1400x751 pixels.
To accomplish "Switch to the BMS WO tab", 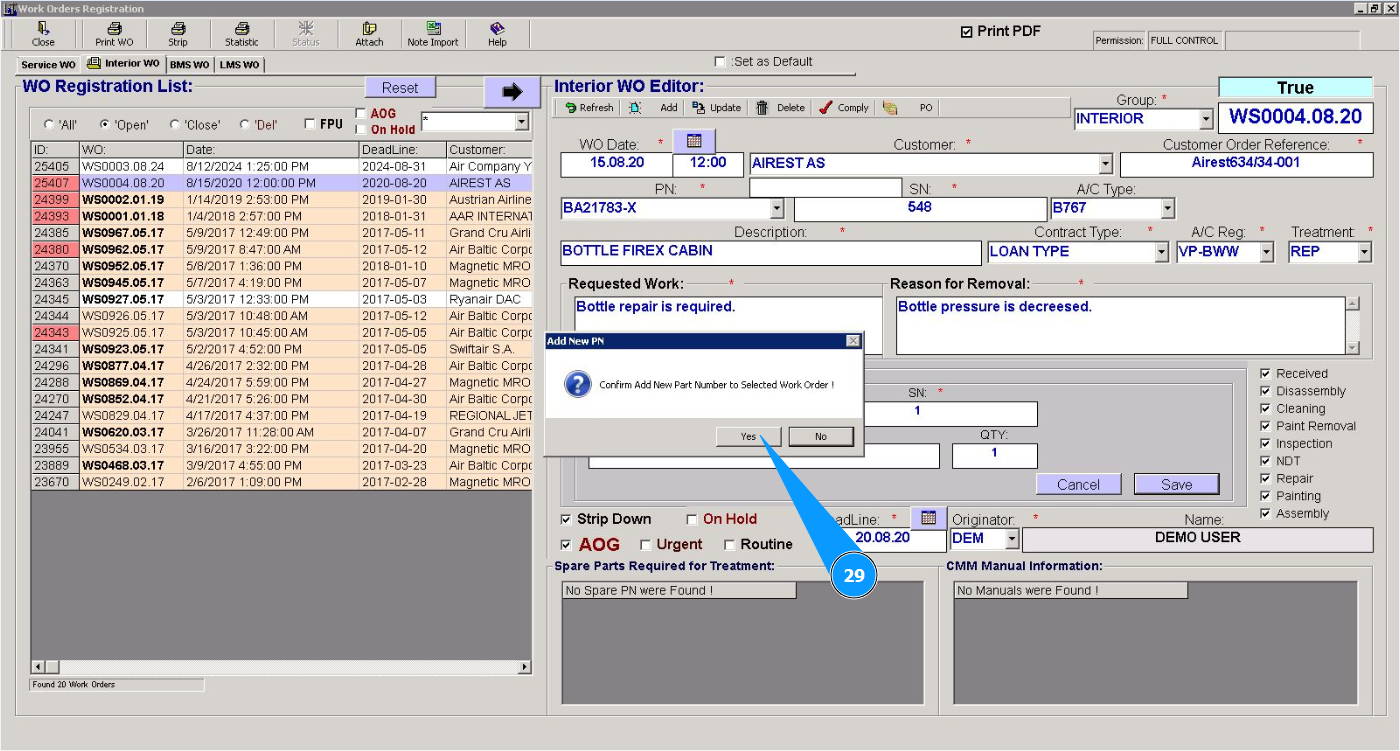I will (x=189, y=65).
